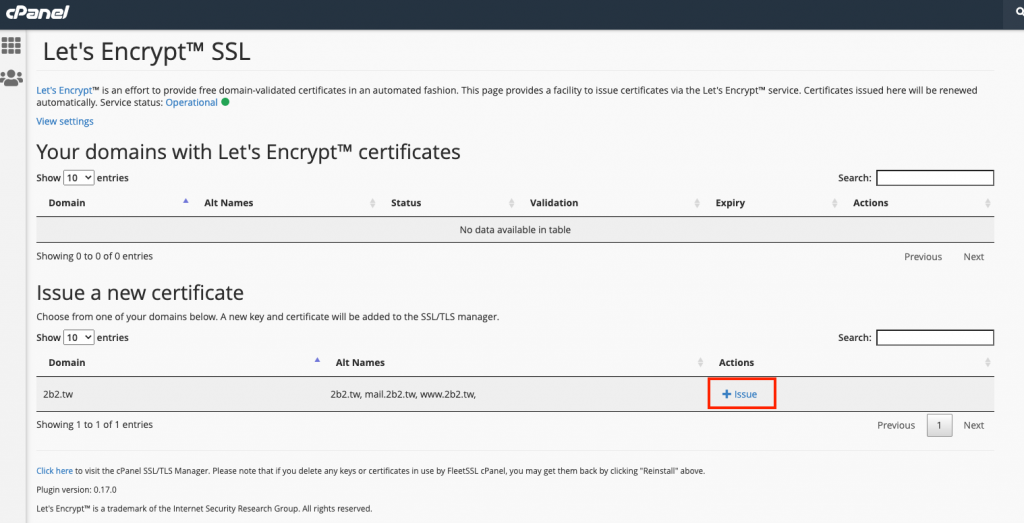This screenshot has width=1024, height=523.
Task: Click green service status indicator dot
Action: [225, 102]
